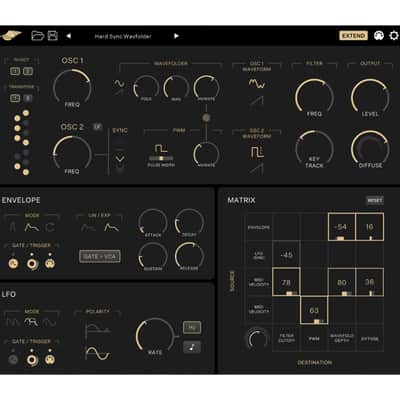Choose unipolar LFO polarity icon
This screenshot has height=400, width=400.
tap(97, 330)
